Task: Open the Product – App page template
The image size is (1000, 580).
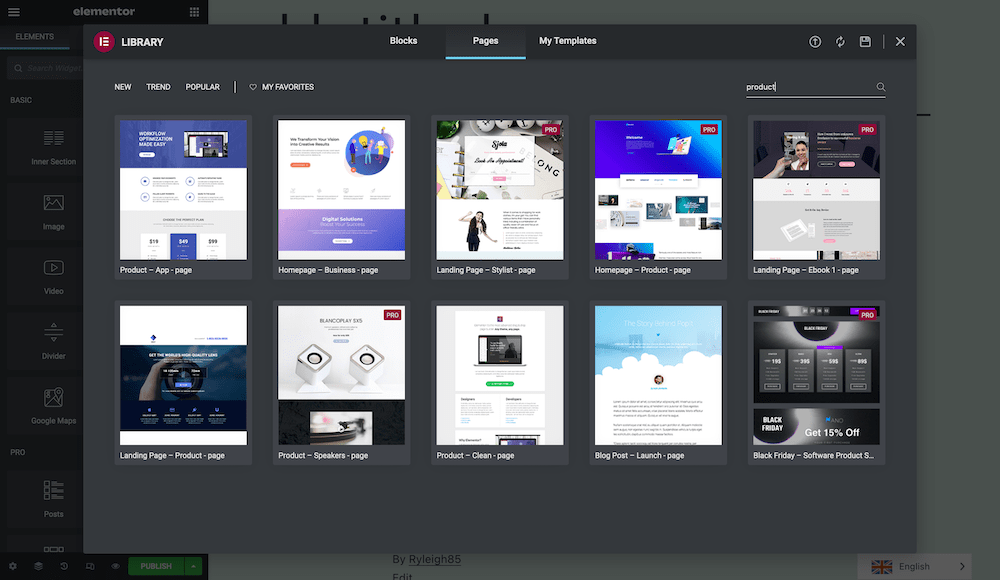Action: point(183,197)
